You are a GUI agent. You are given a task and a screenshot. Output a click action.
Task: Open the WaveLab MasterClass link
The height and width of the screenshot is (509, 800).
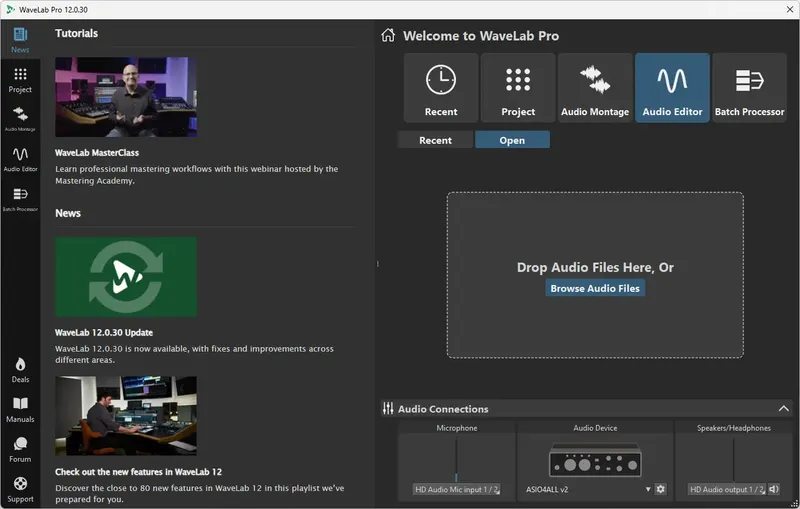pos(97,152)
